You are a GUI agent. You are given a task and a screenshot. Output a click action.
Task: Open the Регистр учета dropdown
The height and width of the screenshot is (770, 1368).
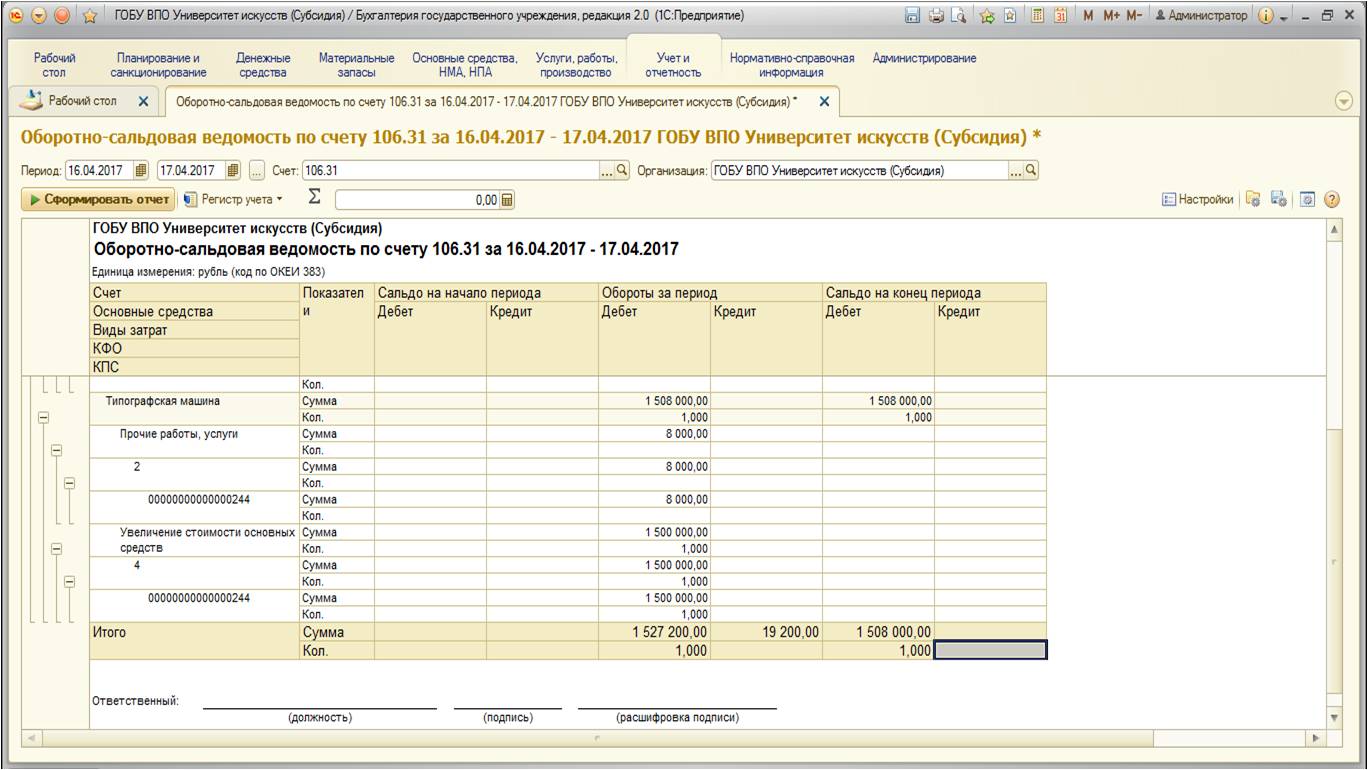point(234,200)
